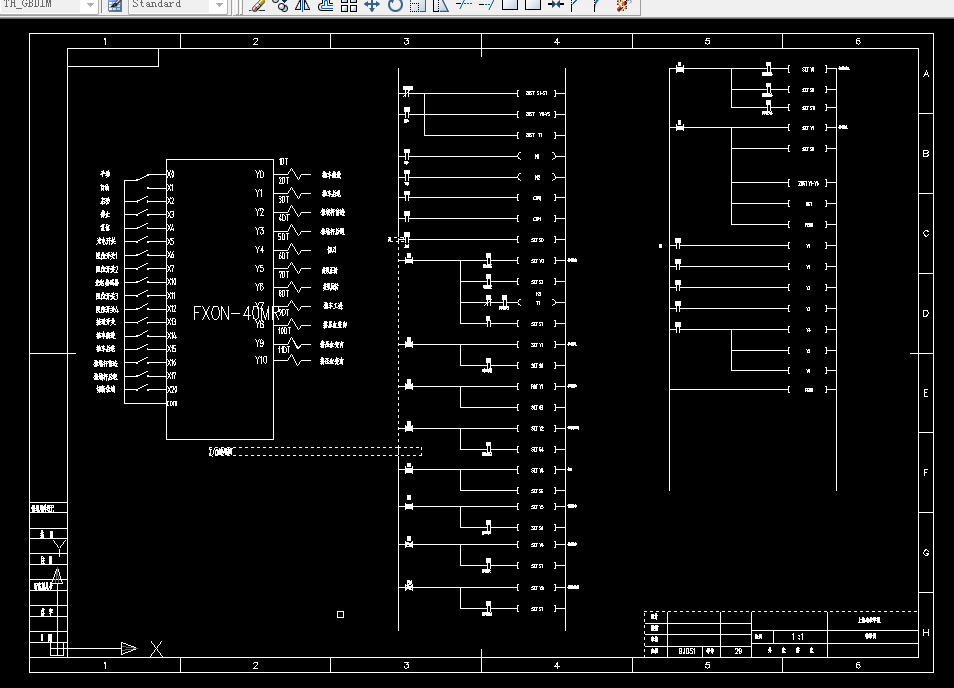Click zone letter A on right border
Viewport: 954px width, 688px height.
926,74
